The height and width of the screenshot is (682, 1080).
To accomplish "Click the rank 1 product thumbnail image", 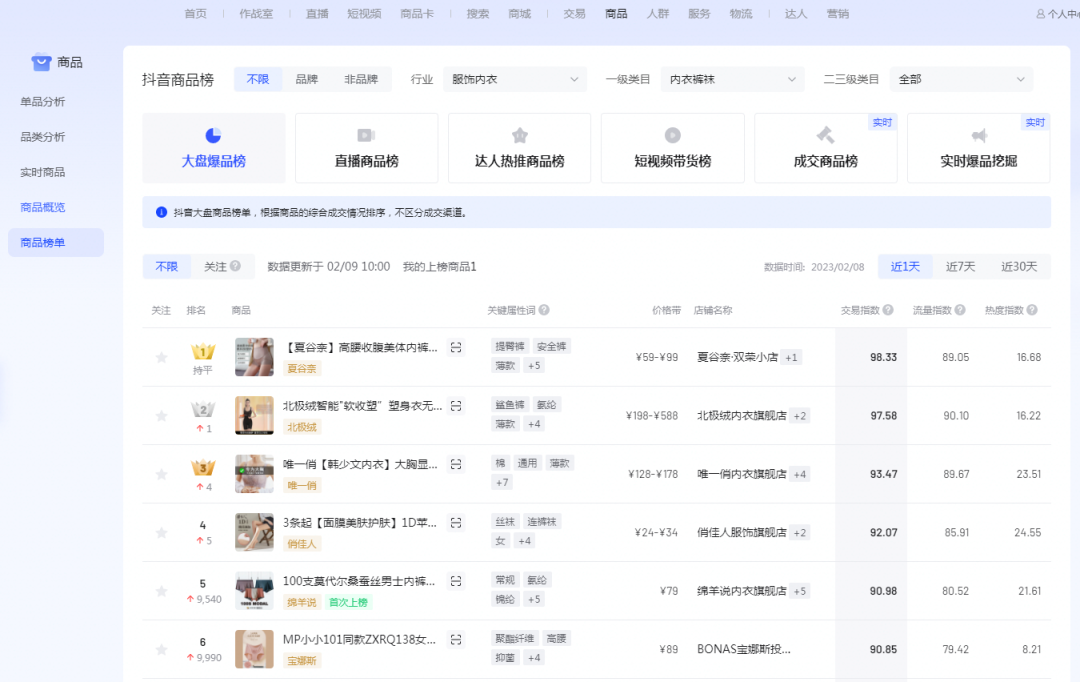I will tap(254, 356).
